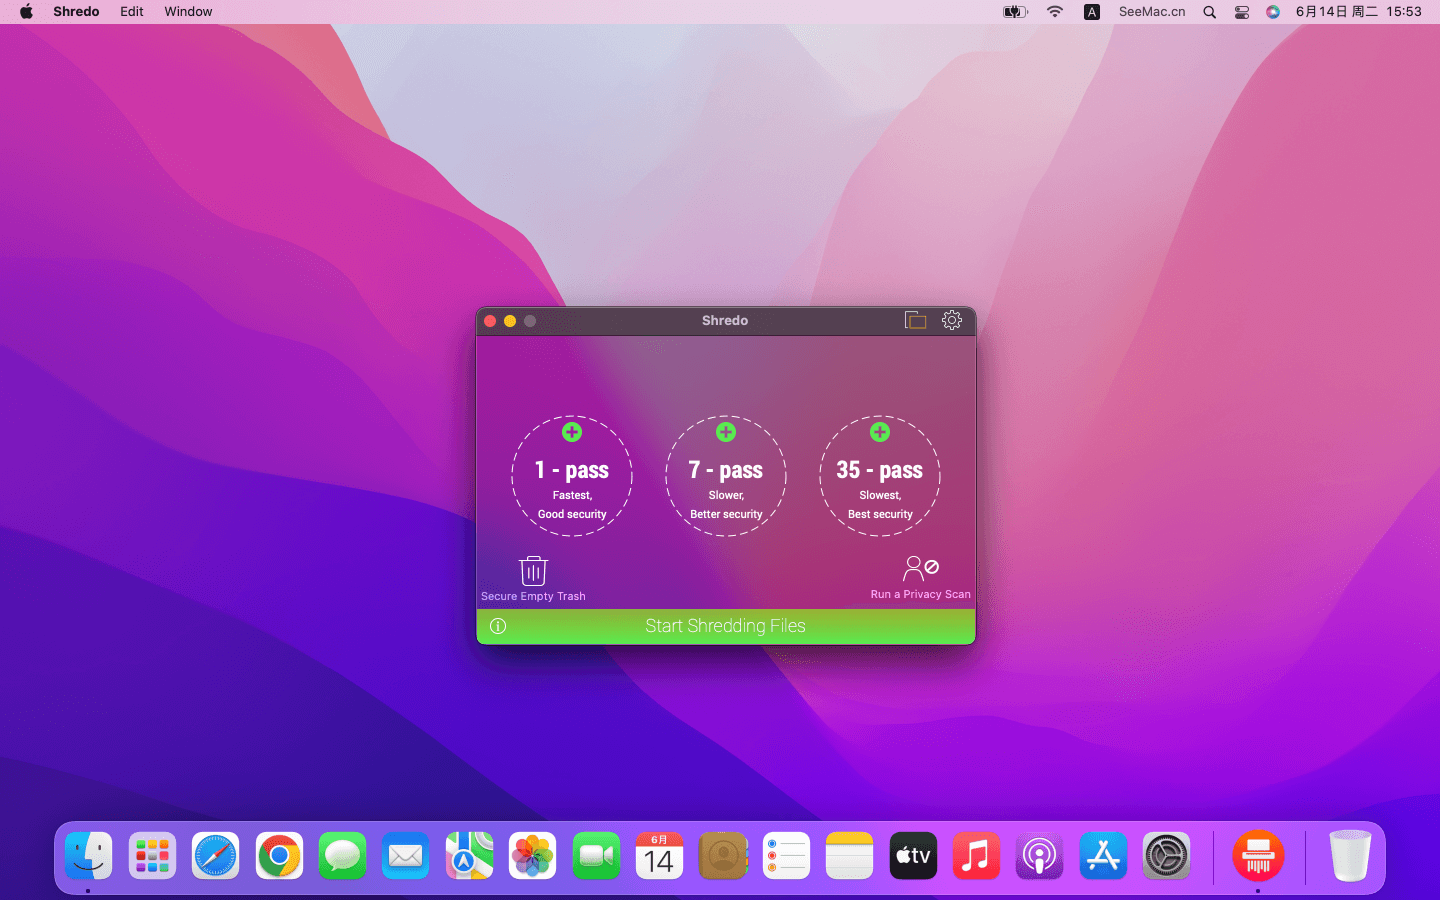Open the Window menu

click(188, 12)
